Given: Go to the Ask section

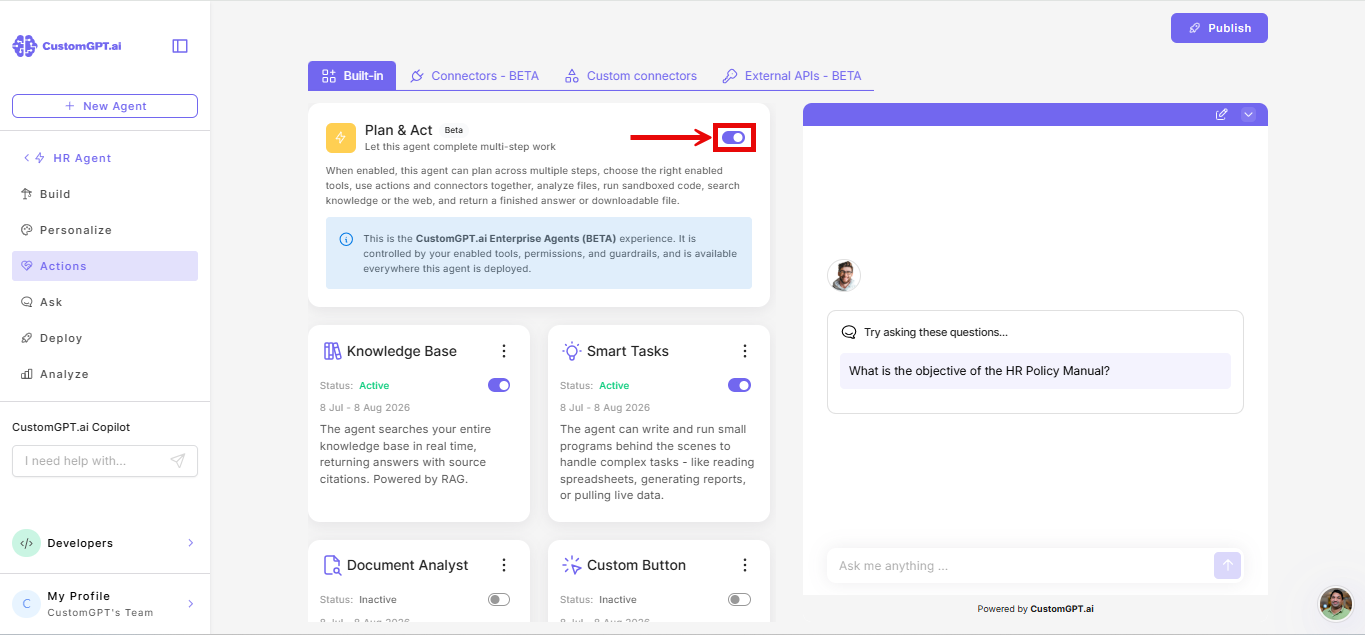Looking at the screenshot, I should pos(105,302).
